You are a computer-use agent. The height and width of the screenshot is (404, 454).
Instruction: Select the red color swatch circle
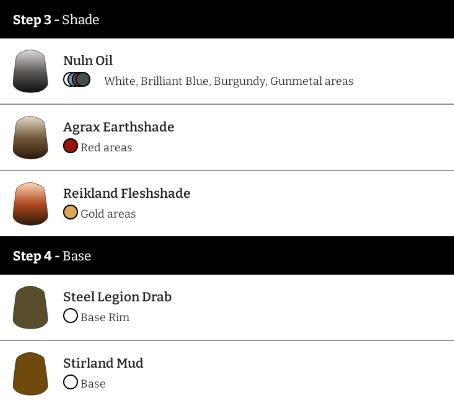click(x=70, y=146)
